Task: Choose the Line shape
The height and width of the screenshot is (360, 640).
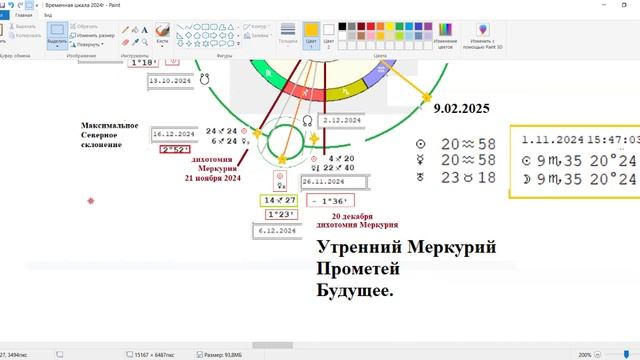Action: point(180,27)
